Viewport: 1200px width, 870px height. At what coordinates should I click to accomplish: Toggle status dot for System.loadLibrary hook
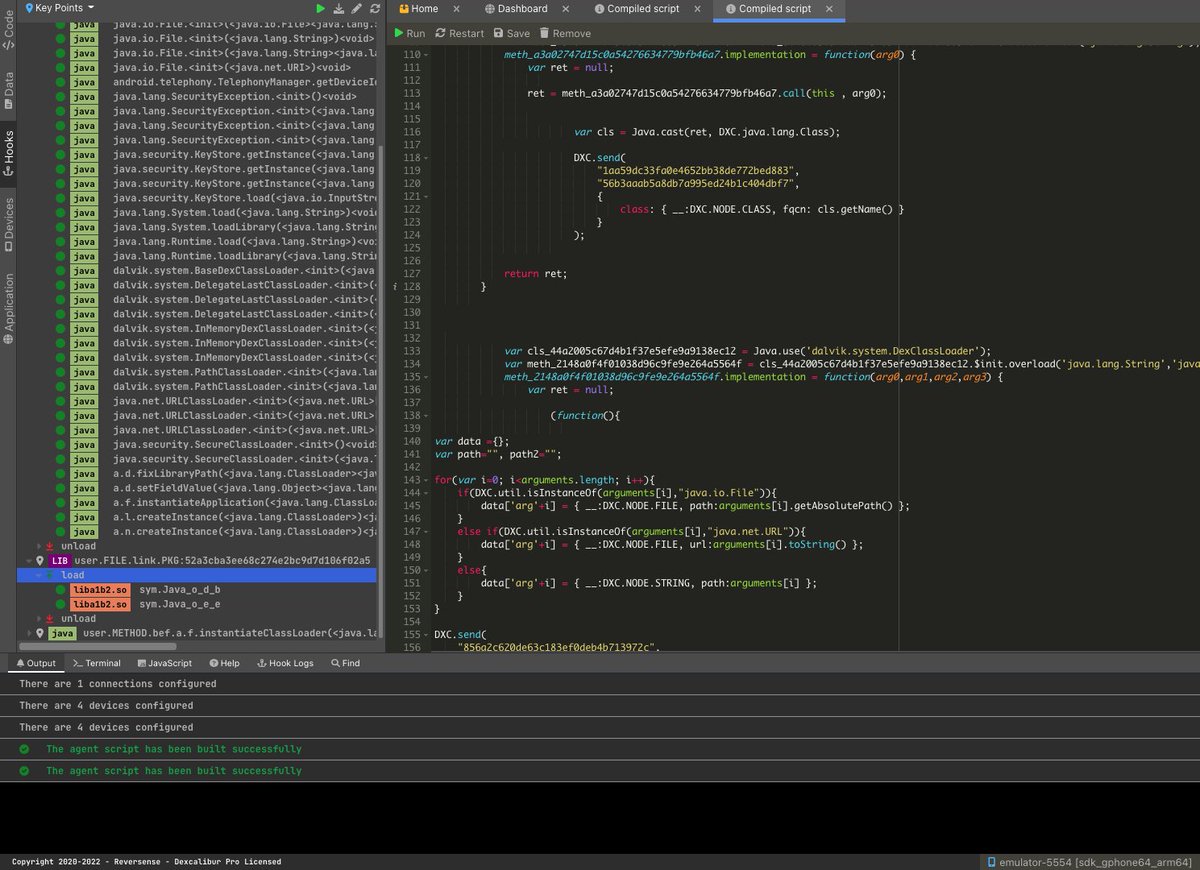(61, 227)
